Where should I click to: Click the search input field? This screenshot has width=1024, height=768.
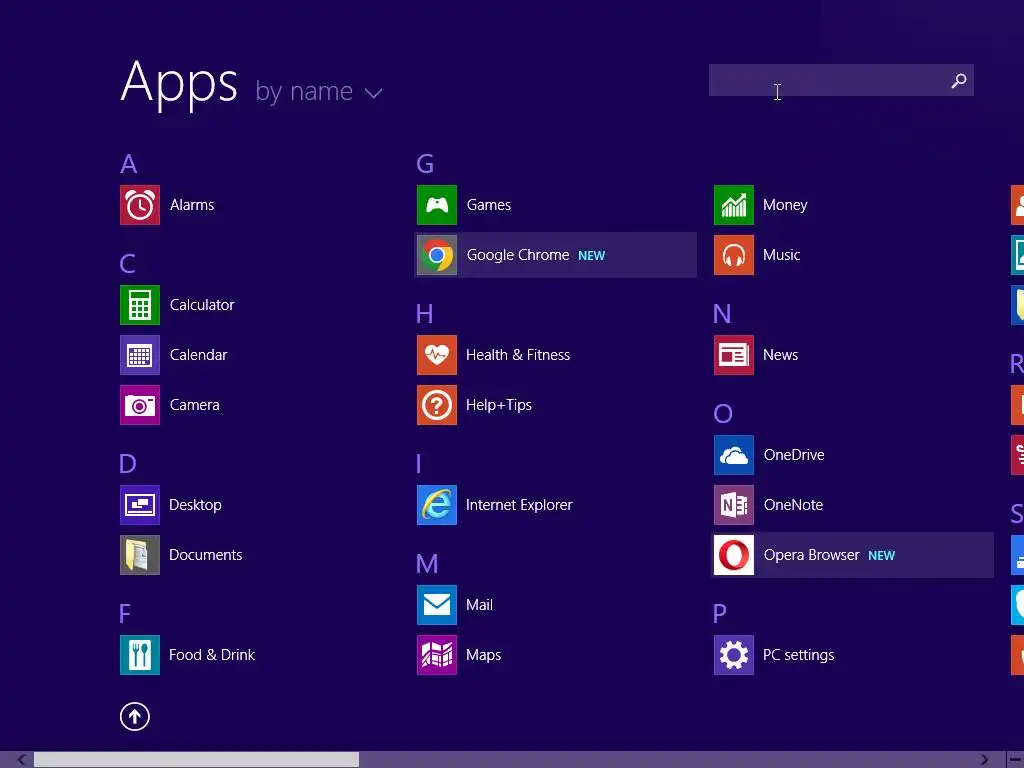click(841, 80)
